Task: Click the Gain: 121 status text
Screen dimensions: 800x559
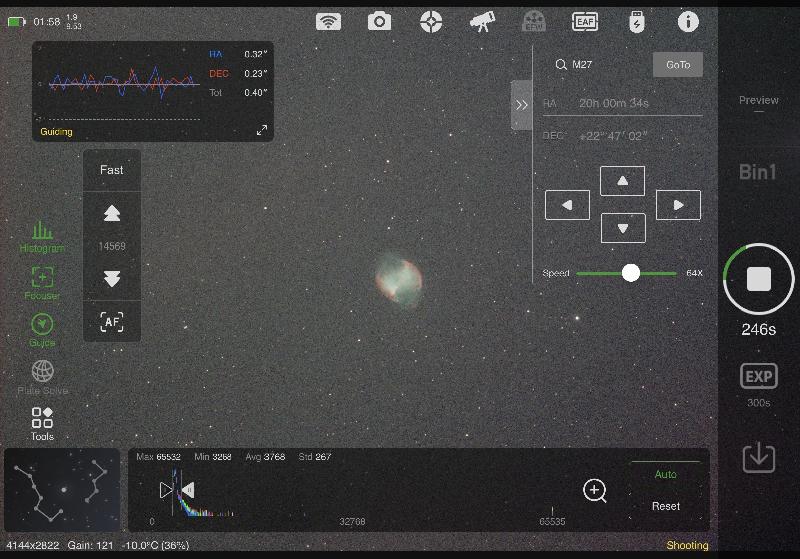Action: [90, 545]
